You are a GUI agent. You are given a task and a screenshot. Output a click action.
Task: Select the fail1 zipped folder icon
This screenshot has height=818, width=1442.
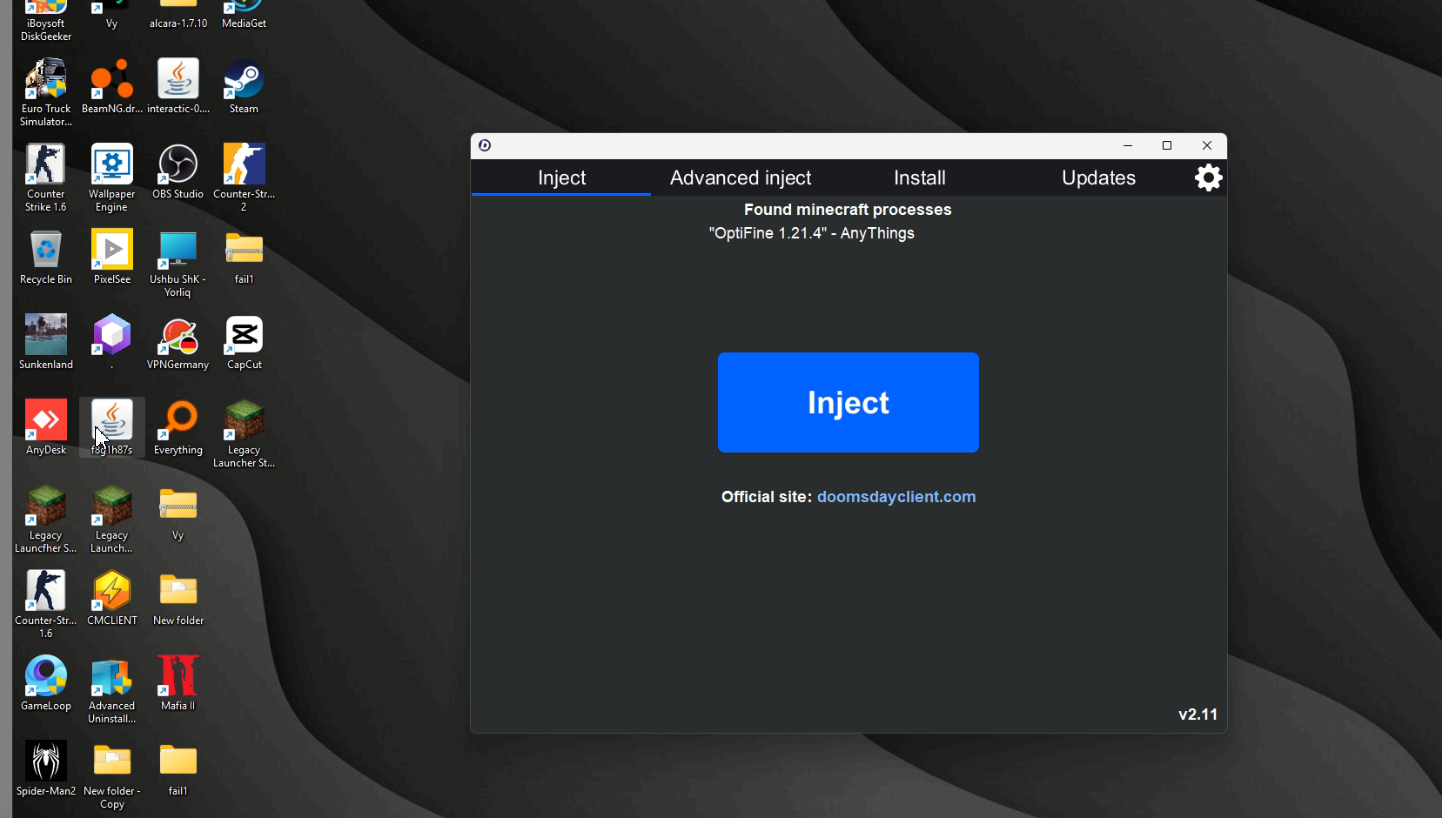click(x=244, y=257)
